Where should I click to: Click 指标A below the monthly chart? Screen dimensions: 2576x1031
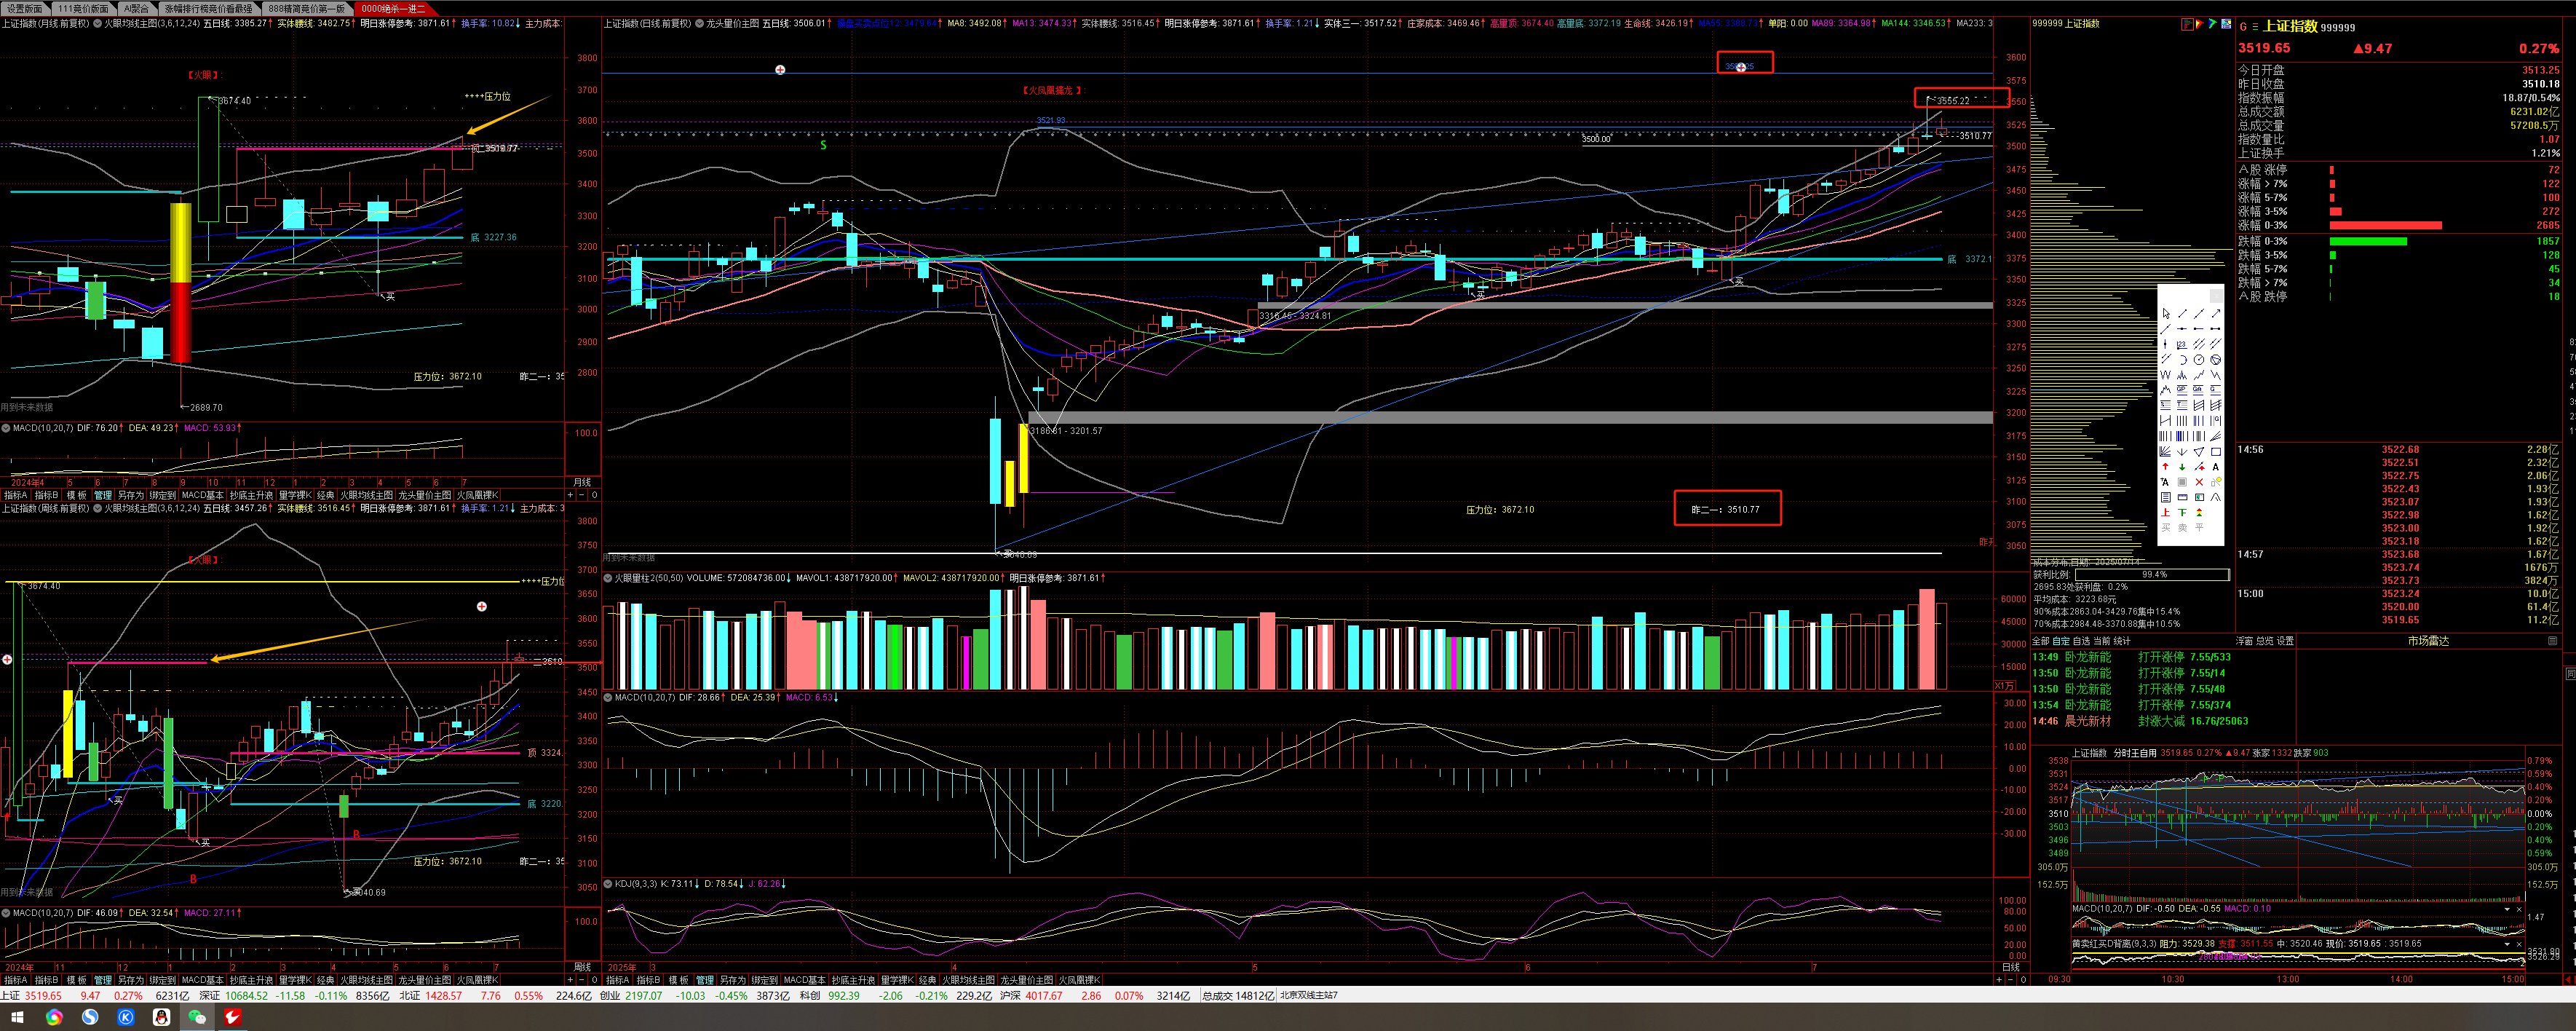tap(15, 495)
